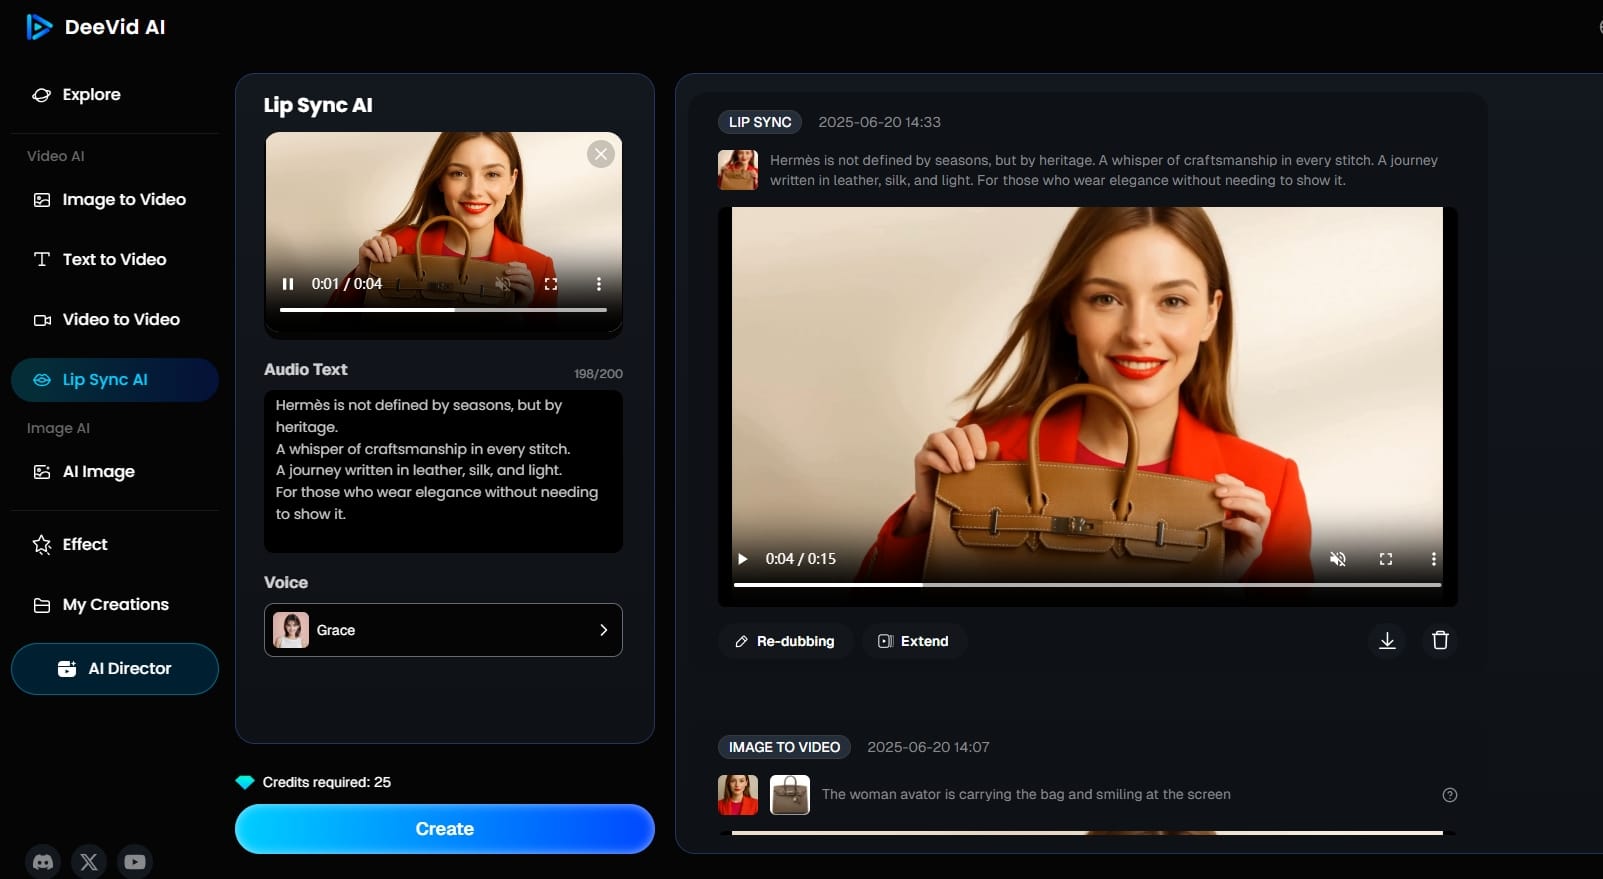
Task: Launch AI Director
Action: point(115,669)
